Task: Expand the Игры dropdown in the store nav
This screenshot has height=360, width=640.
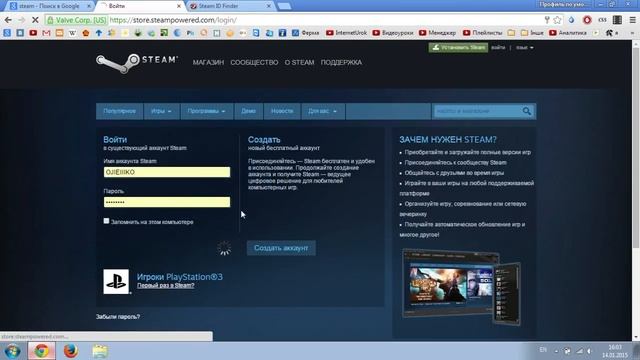Action: click(161, 111)
